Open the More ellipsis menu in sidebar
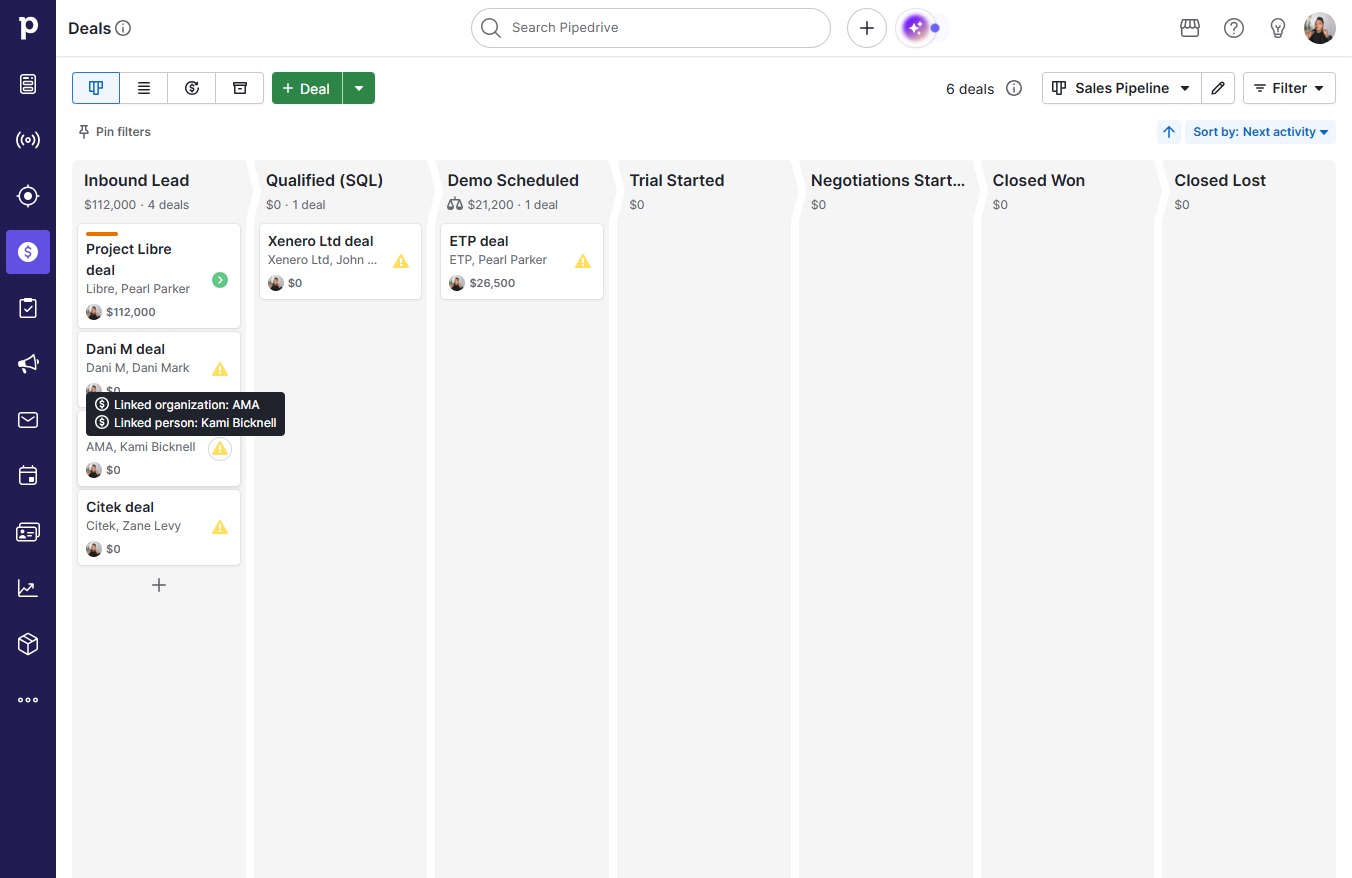Image resolution: width=1352 pixels, height=878 pixels. tap(28, 700)
